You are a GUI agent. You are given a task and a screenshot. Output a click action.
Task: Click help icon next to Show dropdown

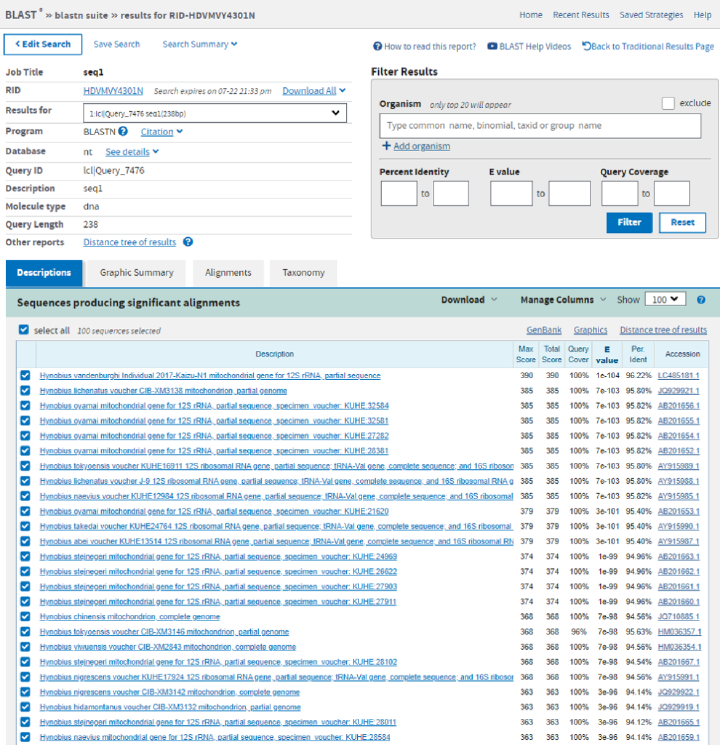tap(701, 300)
